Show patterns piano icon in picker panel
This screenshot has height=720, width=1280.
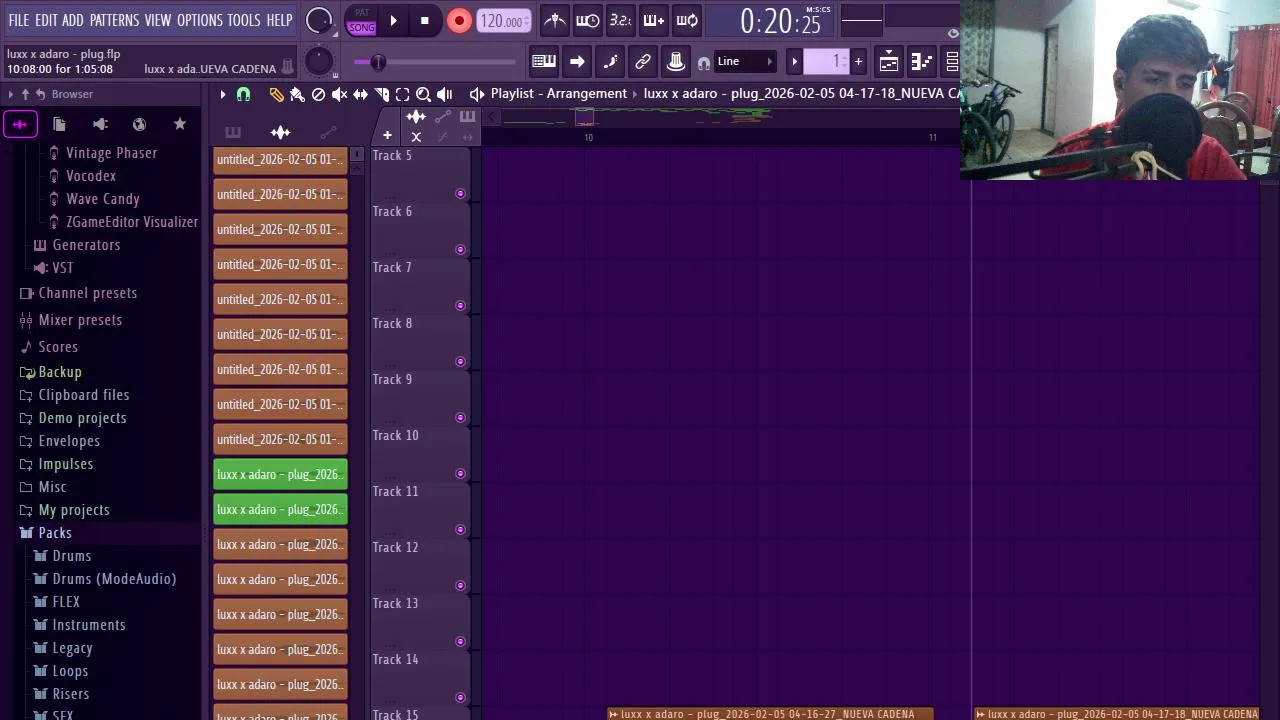click(x=233, y=132)
